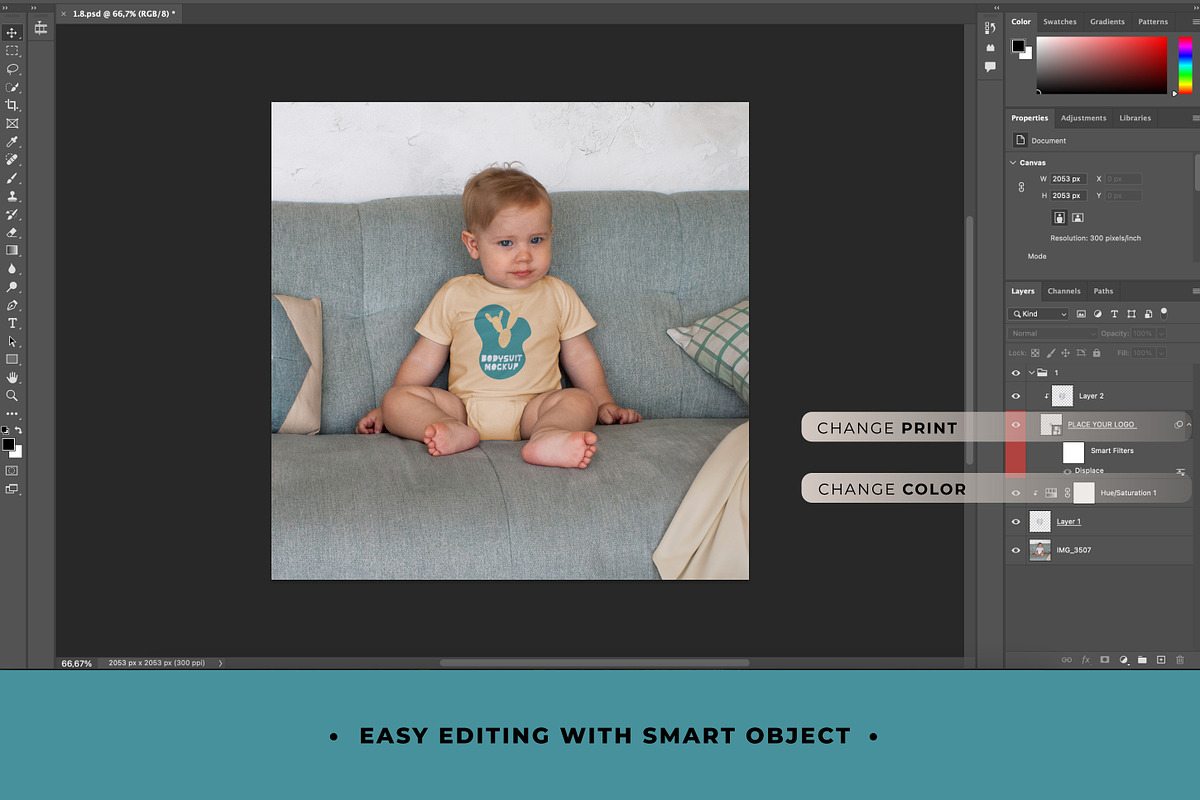Collapse the PLACE YOUR LOGO smart filters
1200x800 pixels.
point(1188,425)
